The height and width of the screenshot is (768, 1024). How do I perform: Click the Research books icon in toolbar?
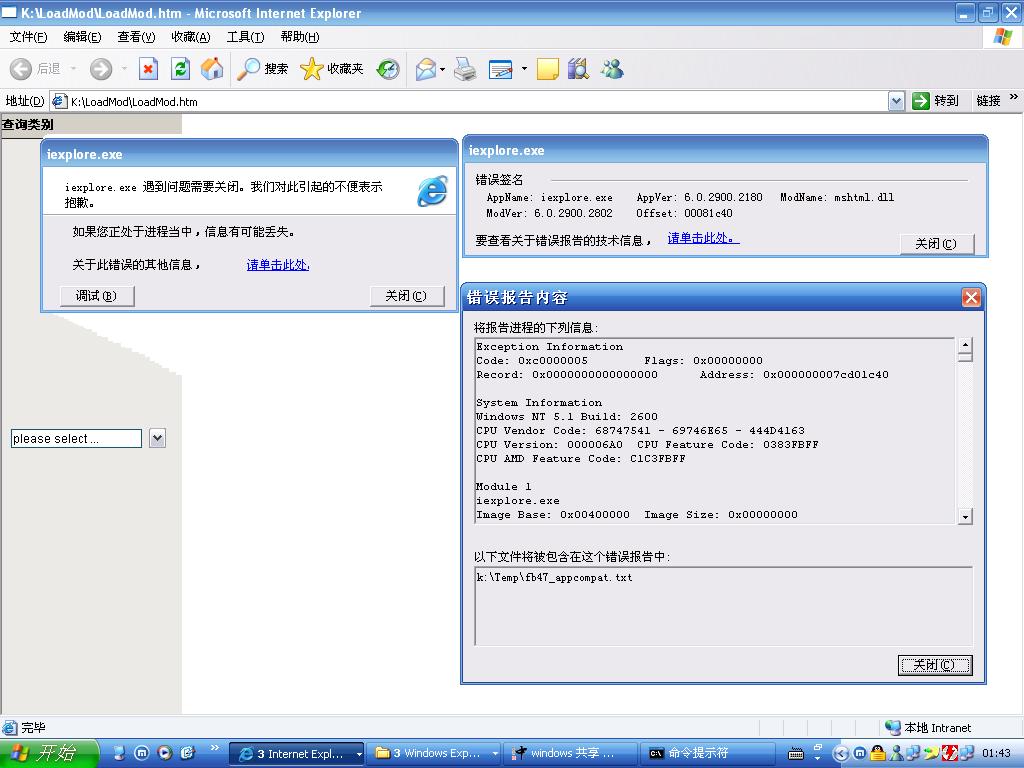click(578, 68)
